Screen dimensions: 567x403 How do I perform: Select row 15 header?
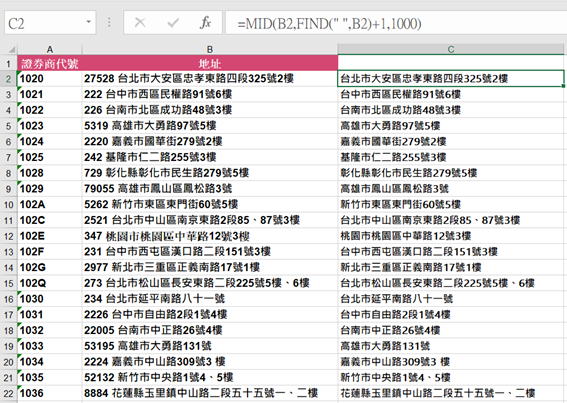8,283
